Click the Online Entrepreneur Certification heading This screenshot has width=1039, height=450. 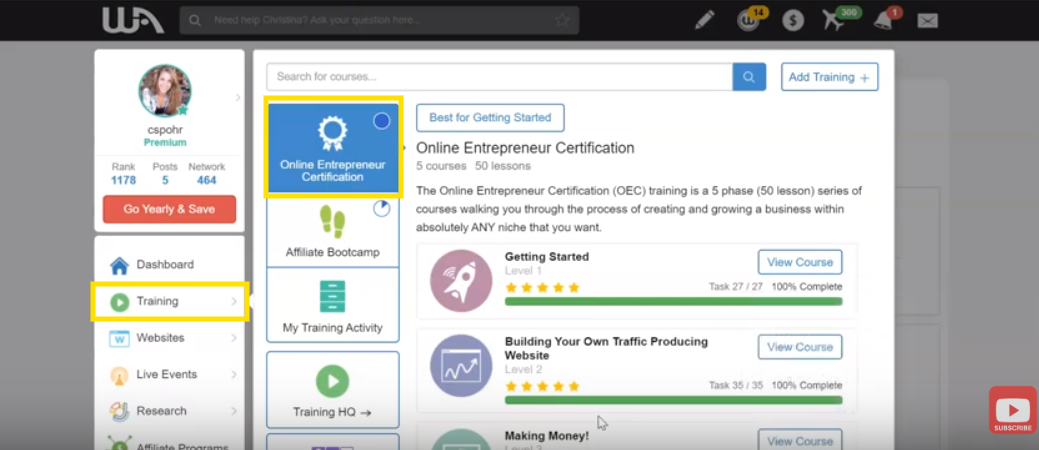click(525, 148)
